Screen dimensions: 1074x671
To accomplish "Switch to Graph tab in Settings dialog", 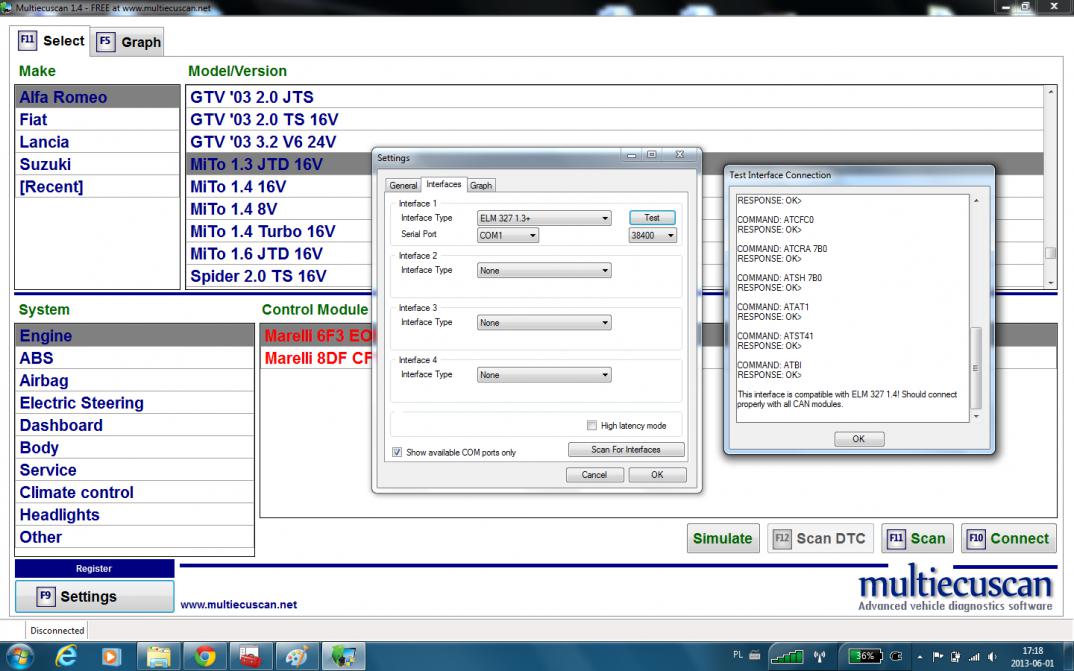I will (x=481, y=186).
